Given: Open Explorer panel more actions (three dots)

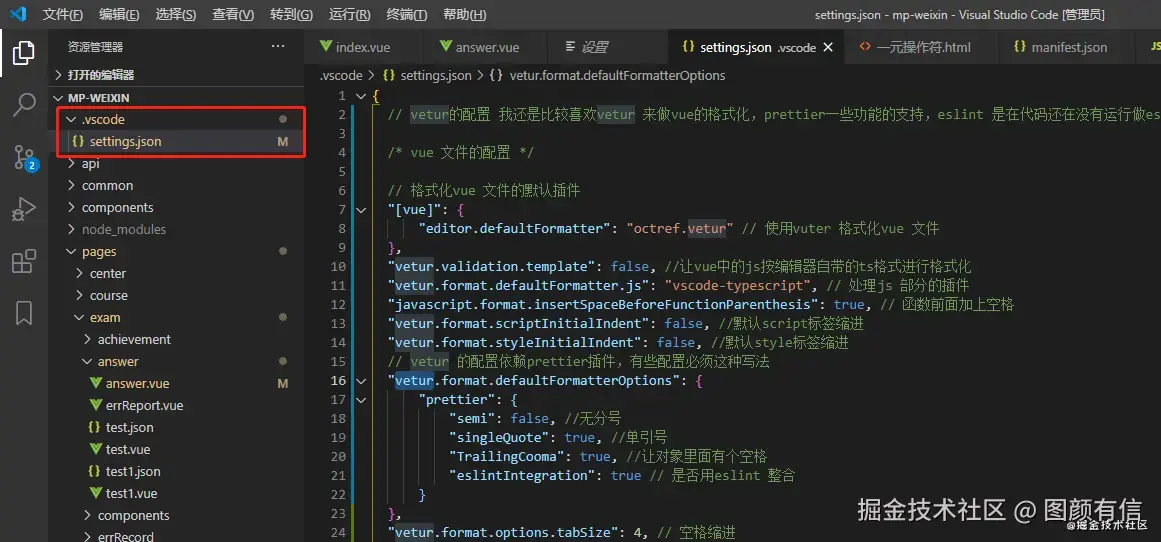Looking at the screenshot, I should (278, 47).
